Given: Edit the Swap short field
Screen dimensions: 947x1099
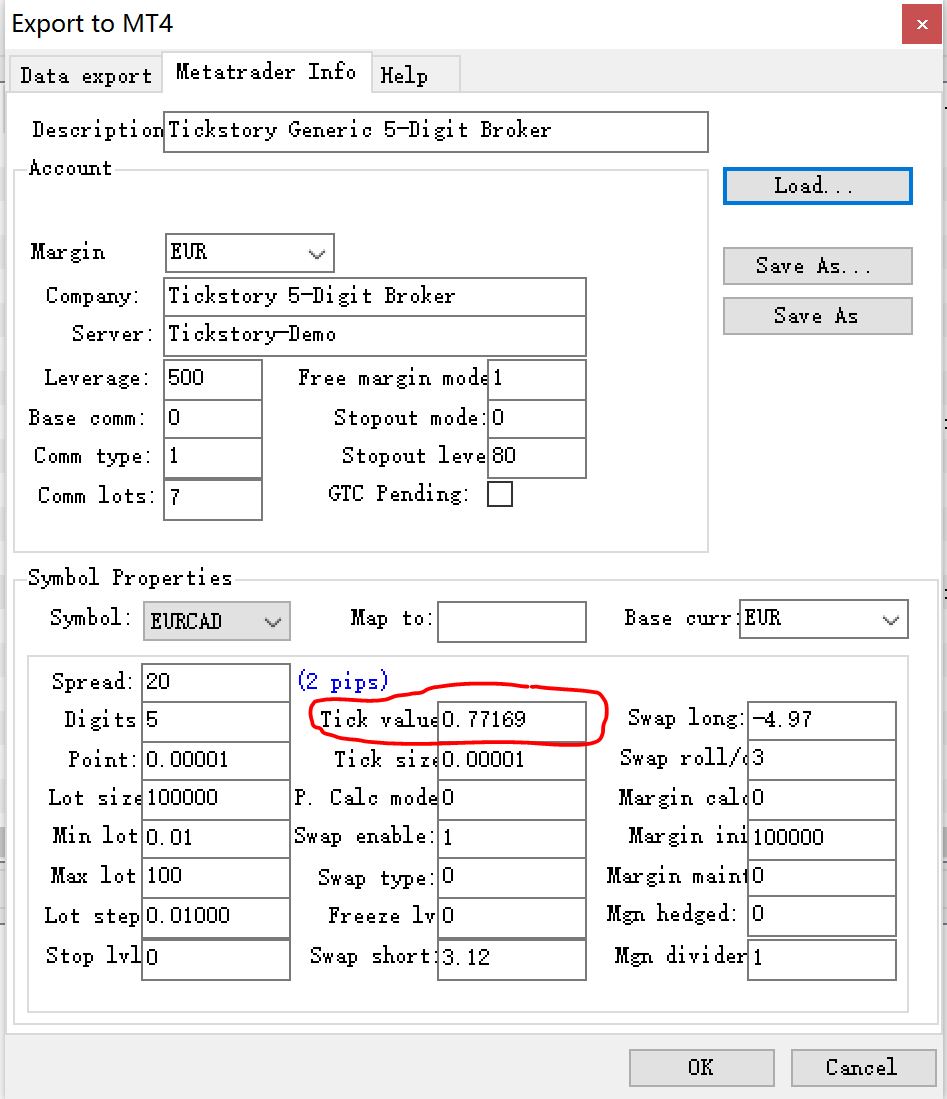Looking at the screenshot, I should tap(512, 959).
